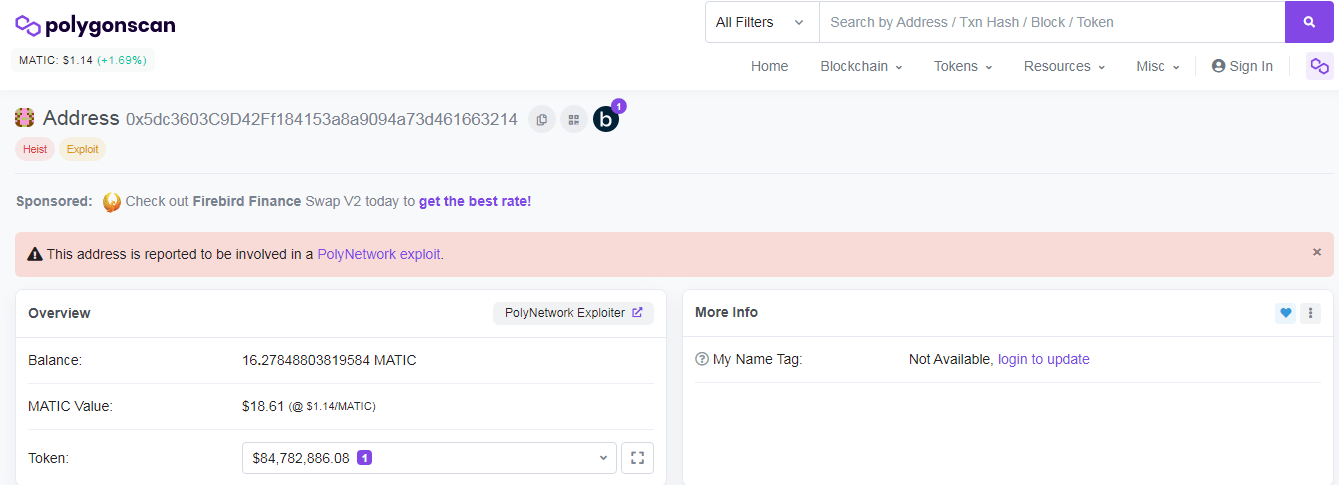Open the All Filters dropdown
This screenshot has height=485, width=1339.
click(762, 22)
